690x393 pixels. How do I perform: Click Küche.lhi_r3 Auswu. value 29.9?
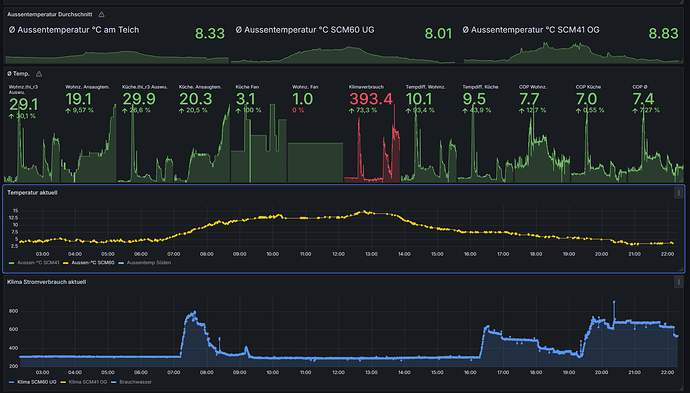(x=139, y=99)
